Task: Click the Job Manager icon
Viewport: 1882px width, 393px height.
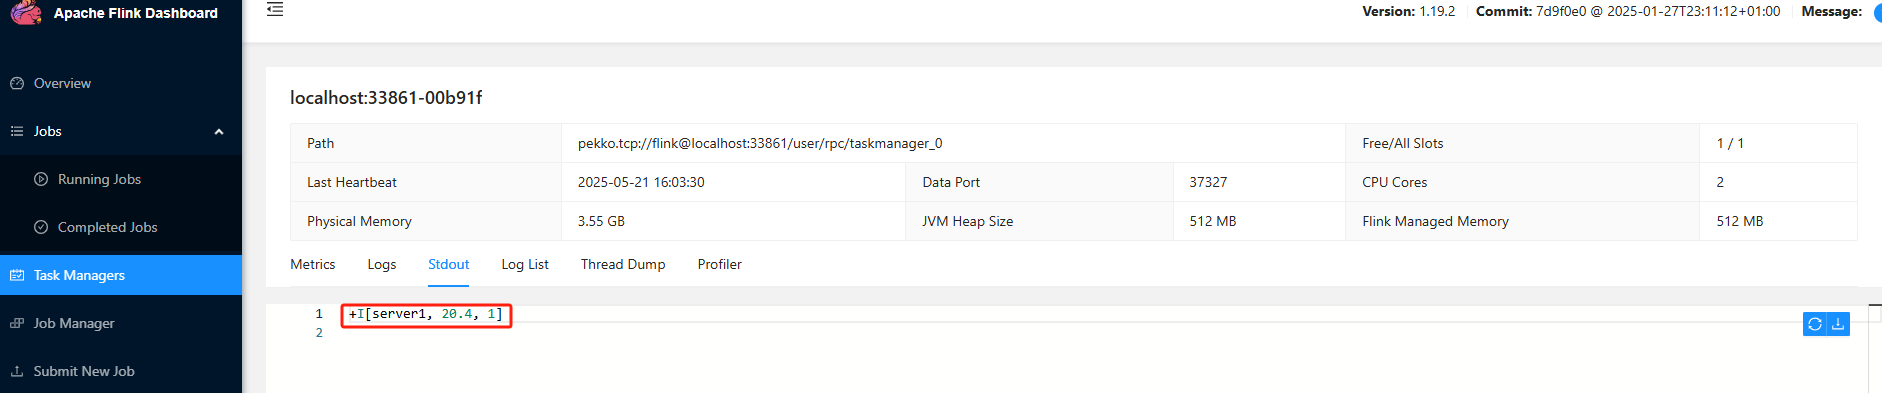Action: tap(17, 323)
